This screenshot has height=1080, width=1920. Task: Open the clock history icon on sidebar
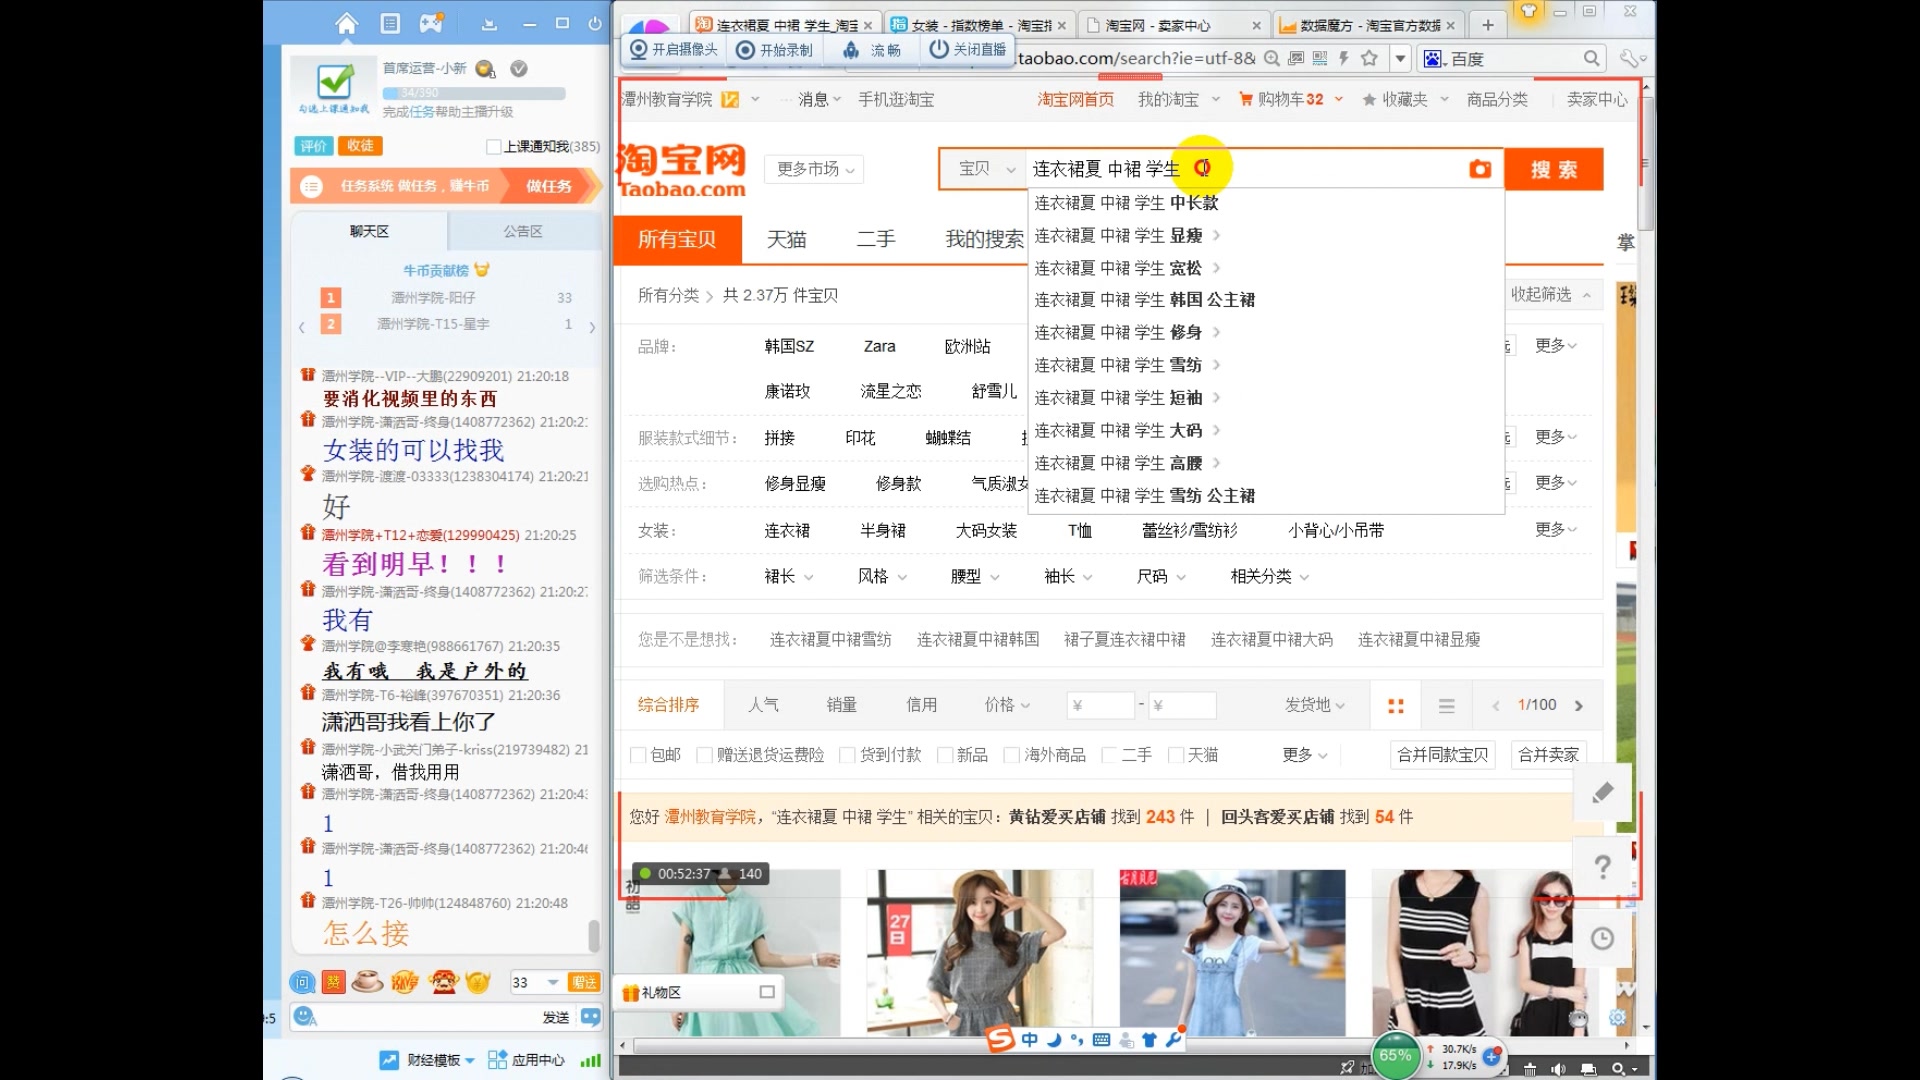click(1602, 939)
